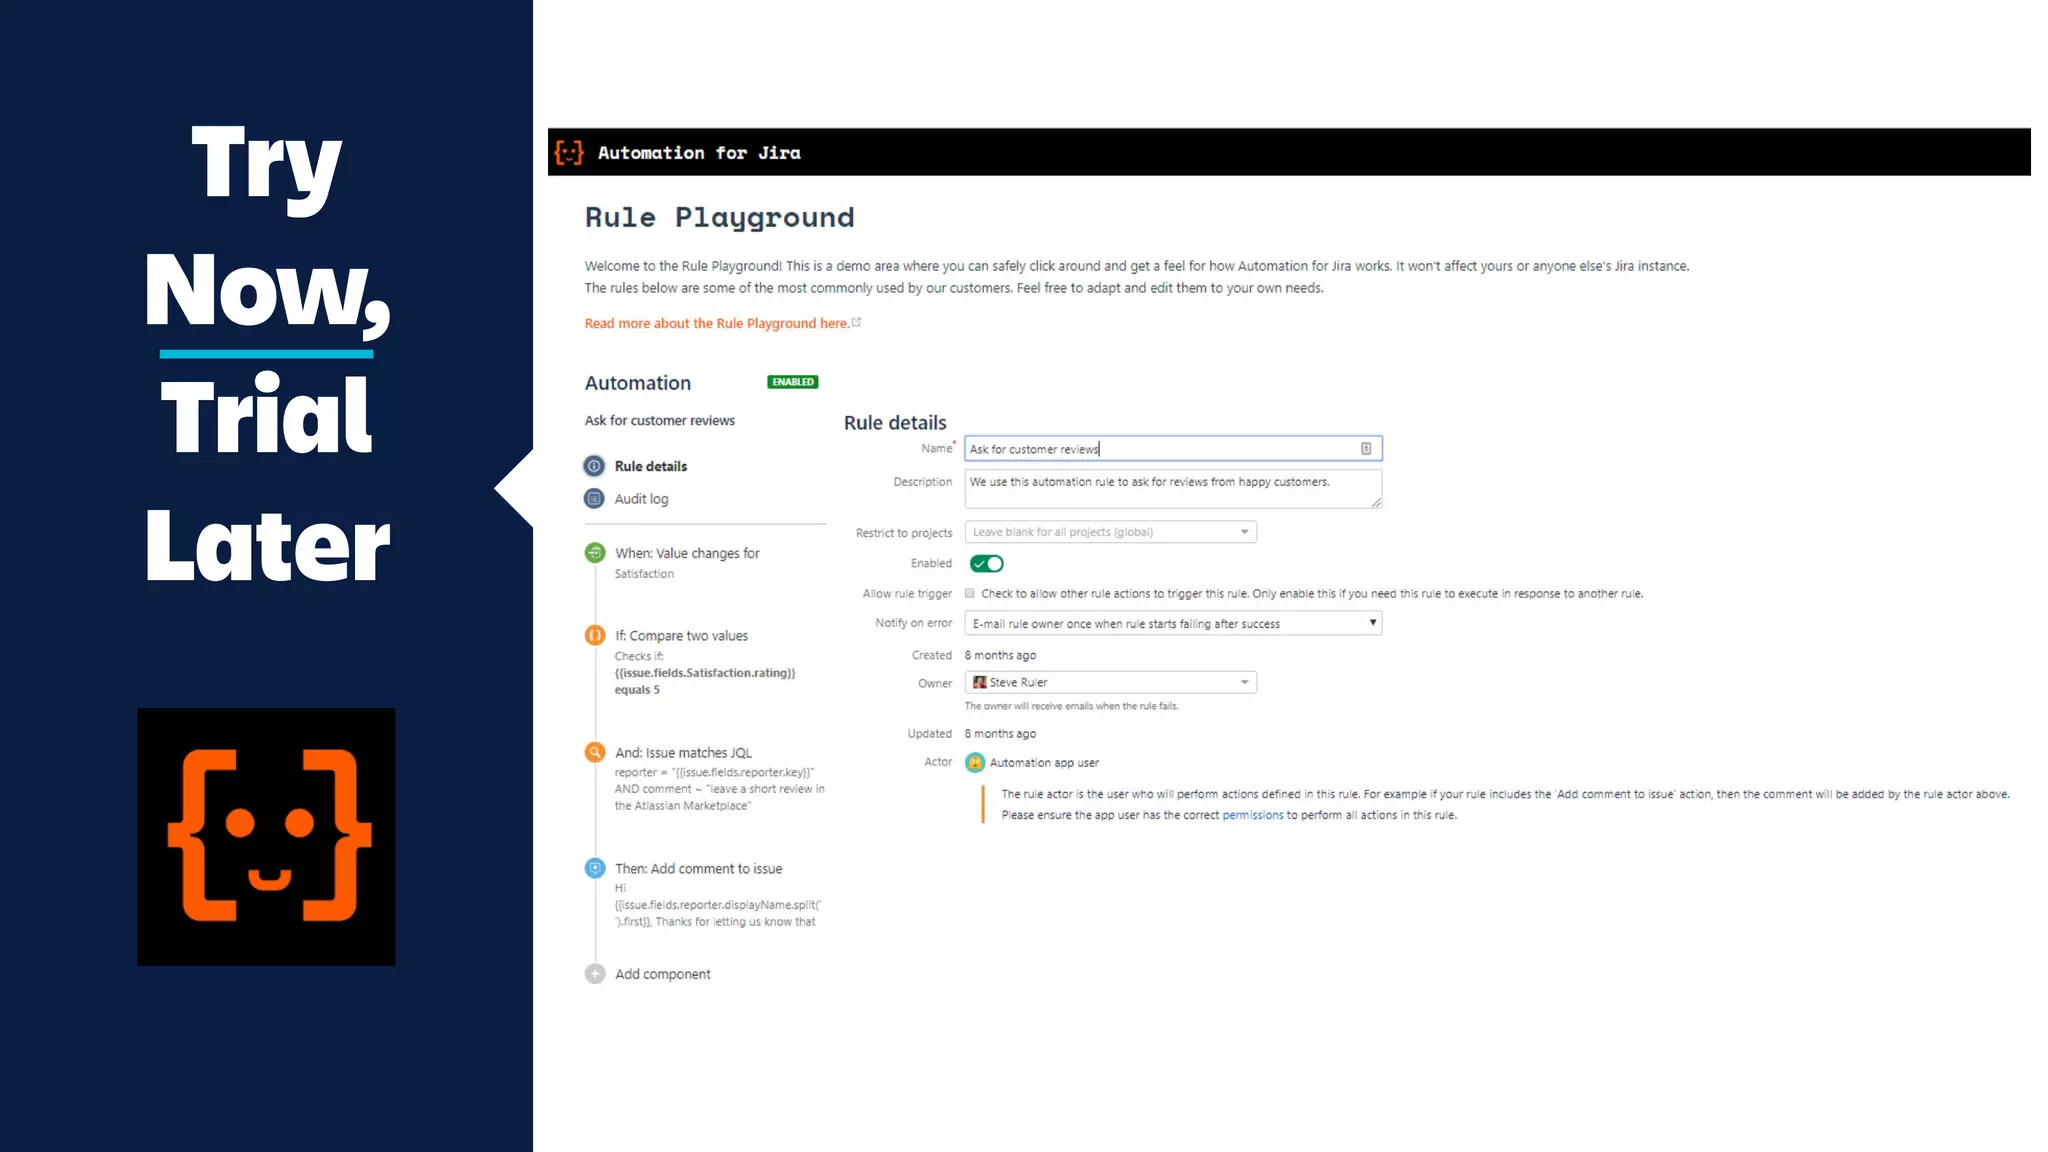Click inside the Description text area
Viewport: 2048px width, 1152px height.
click(1170, 488)
